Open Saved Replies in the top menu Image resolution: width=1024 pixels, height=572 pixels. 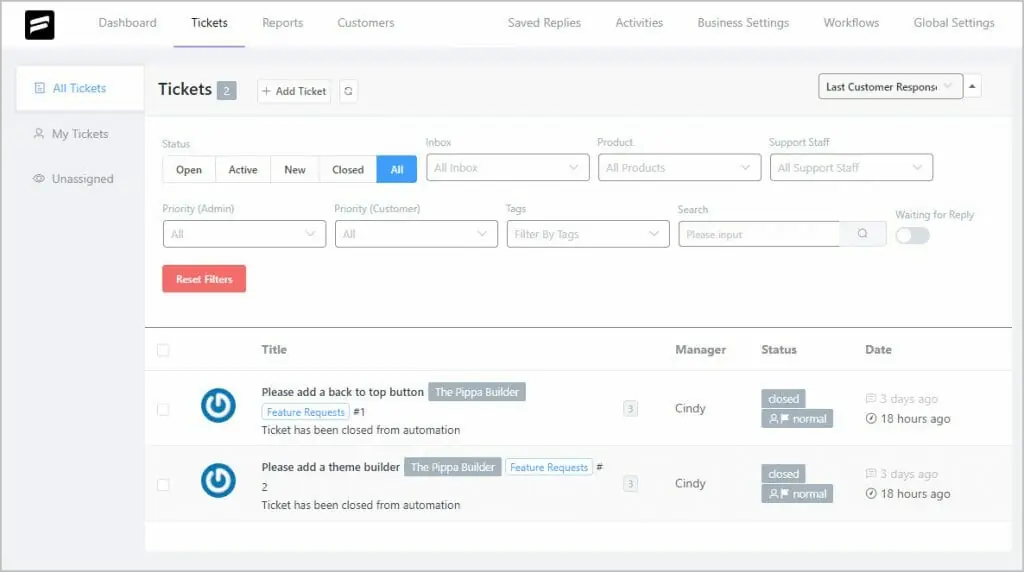pyautogui.click(x=544, y=22)
